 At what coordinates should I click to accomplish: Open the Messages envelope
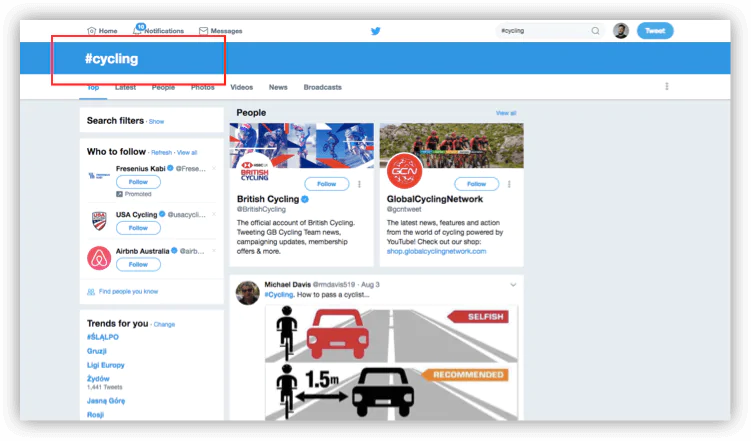click(204, 31)
